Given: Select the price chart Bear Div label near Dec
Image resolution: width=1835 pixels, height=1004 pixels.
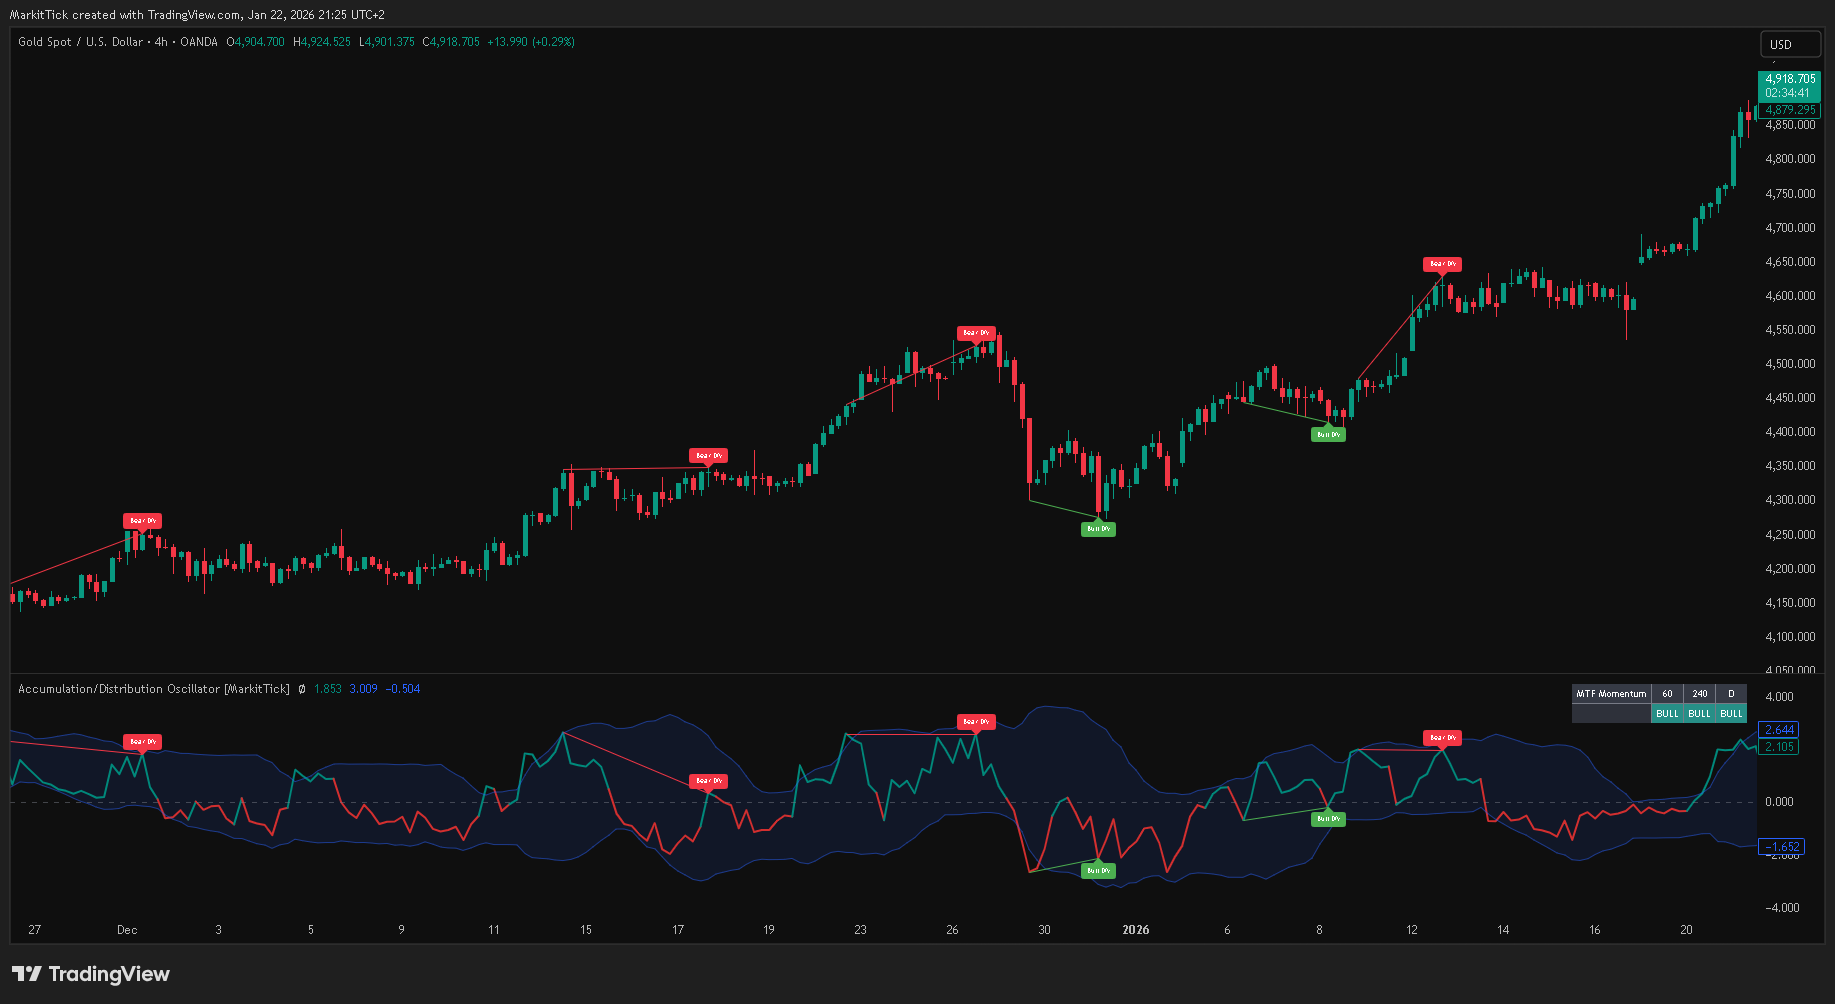Looking at the screenshot, I should pos(142,521).
